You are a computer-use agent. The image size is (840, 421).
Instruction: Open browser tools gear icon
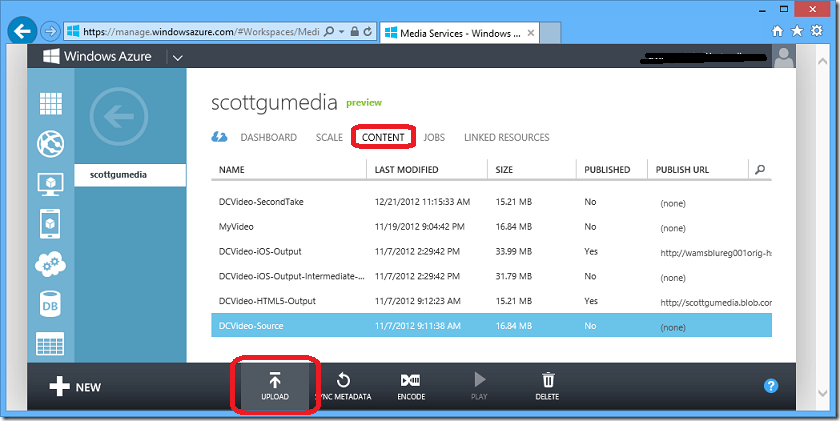click(x=816, y=31)
